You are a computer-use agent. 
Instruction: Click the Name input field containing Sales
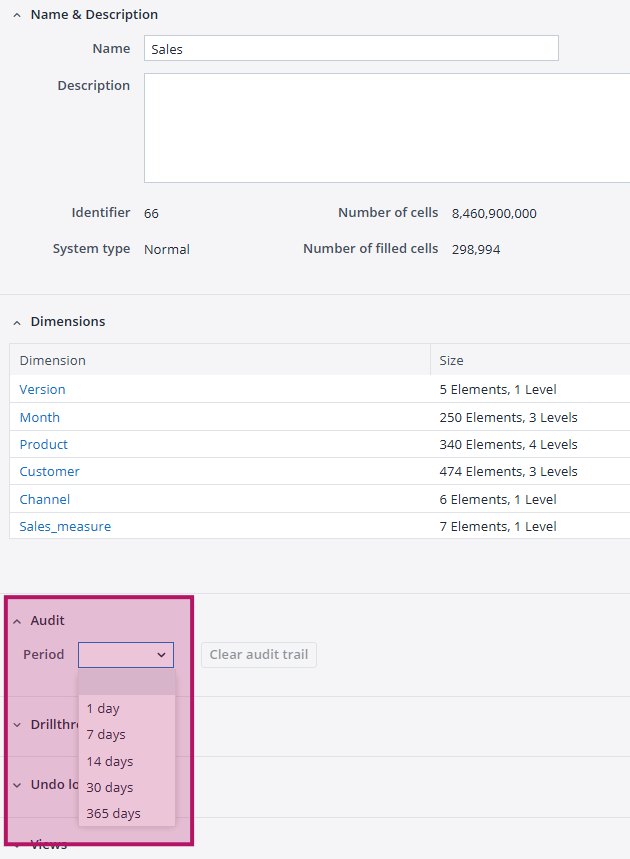351,48
